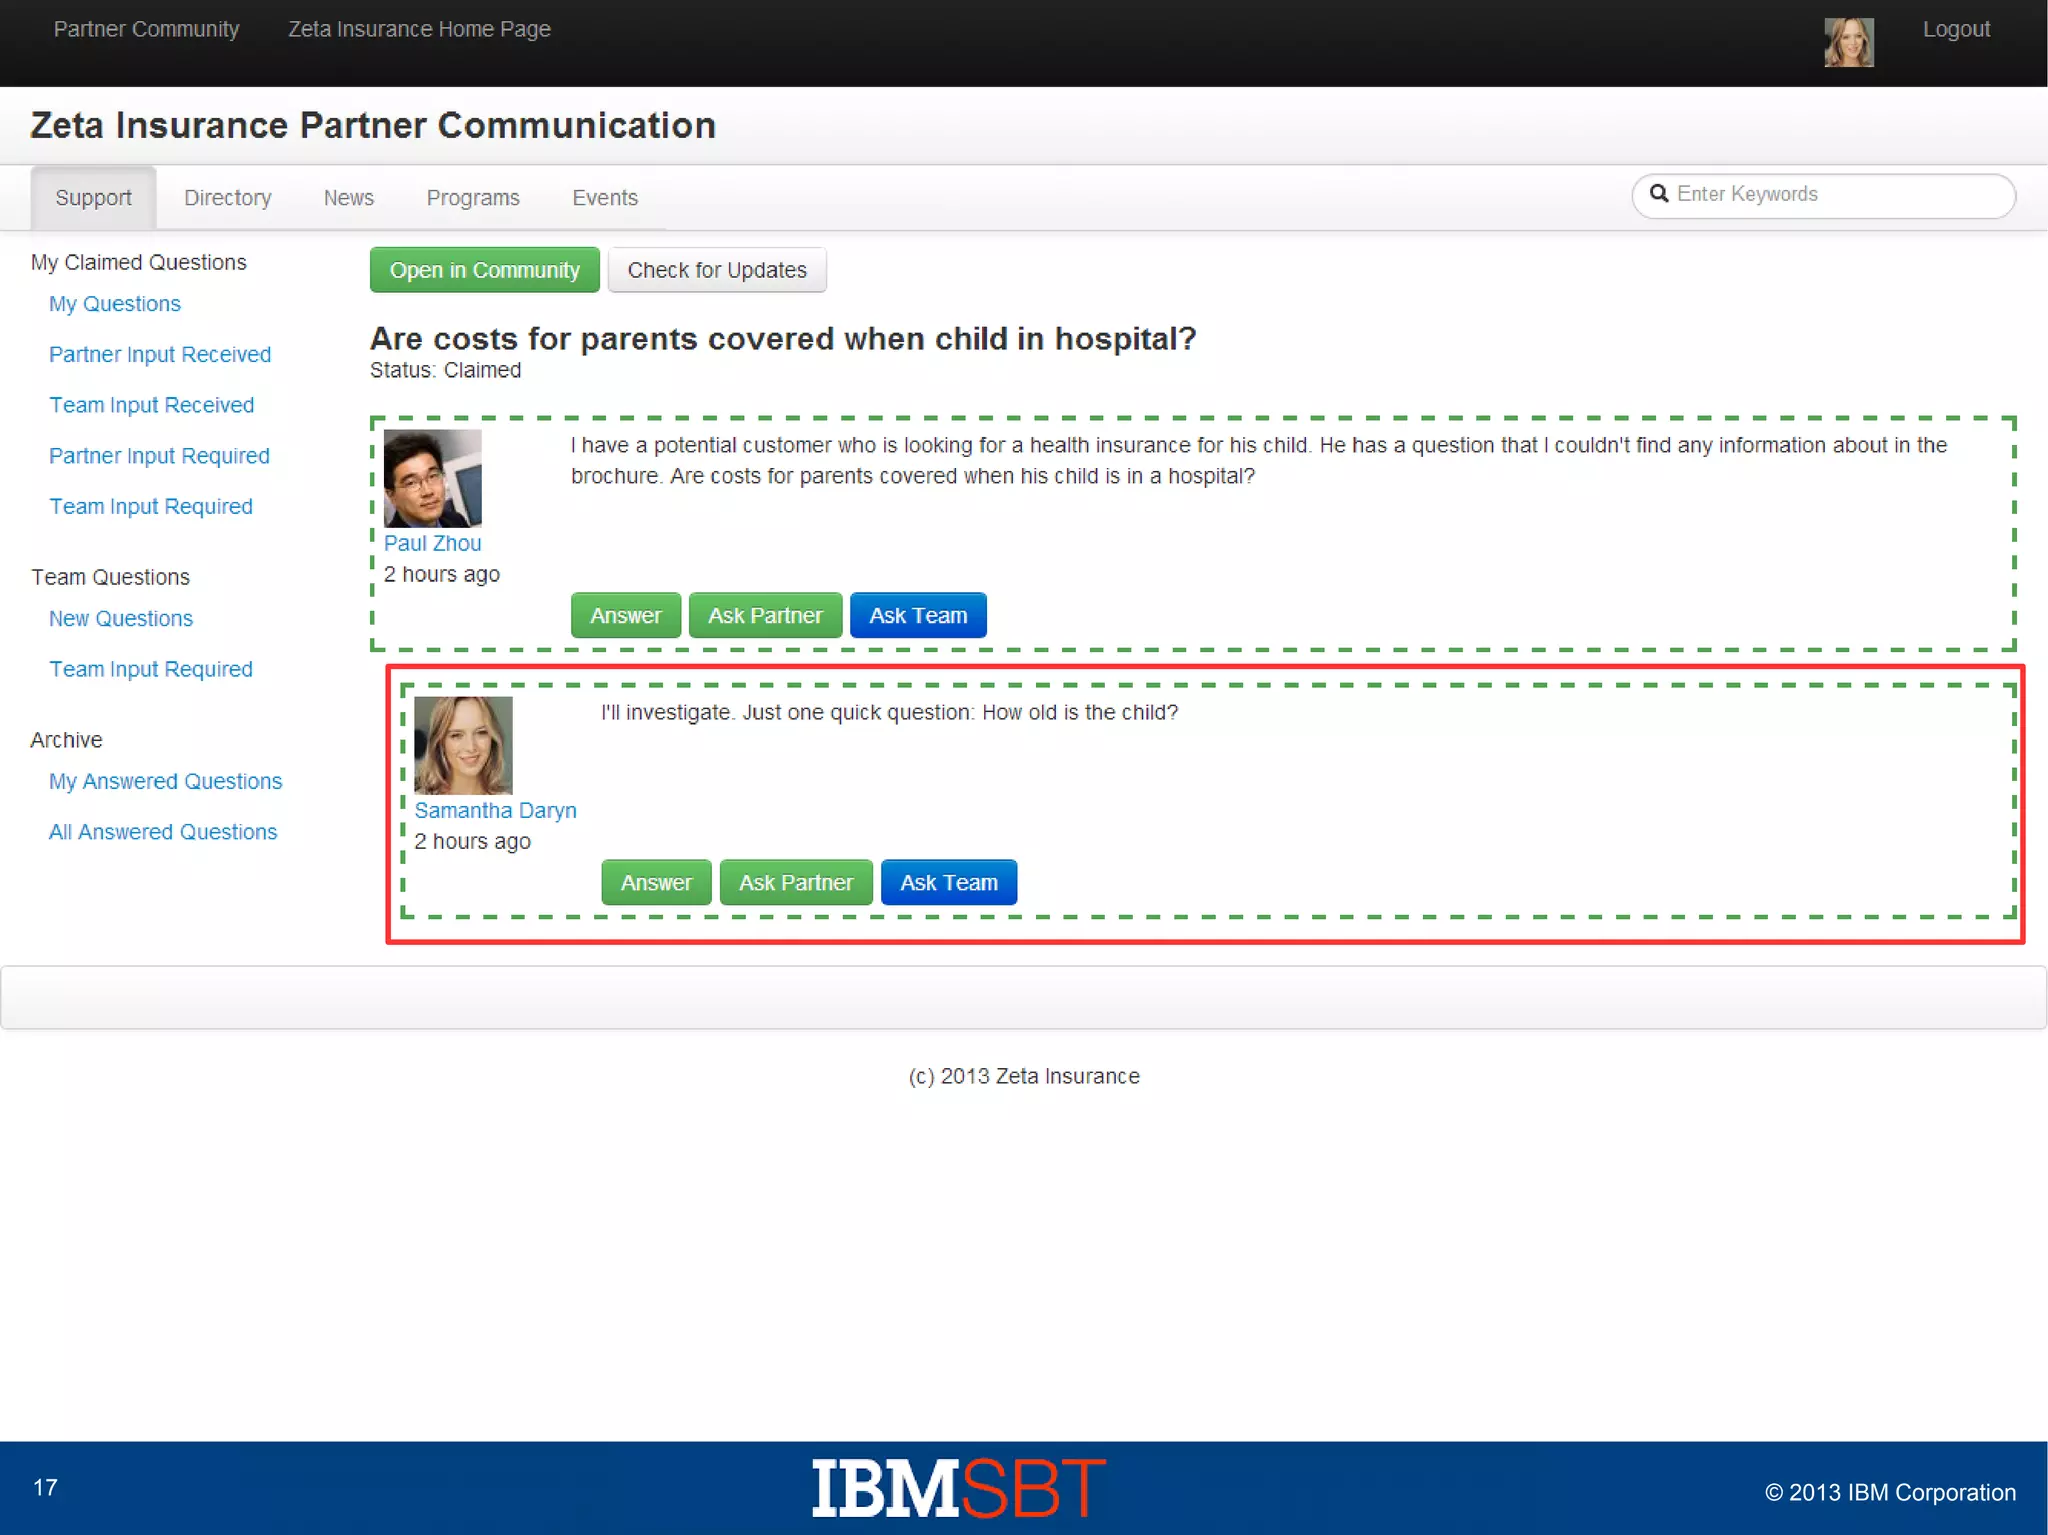Click Ask Partner on Samantha Daryn's post
This screenshot has width=2048, height=1535.
(x=796, y=882)
